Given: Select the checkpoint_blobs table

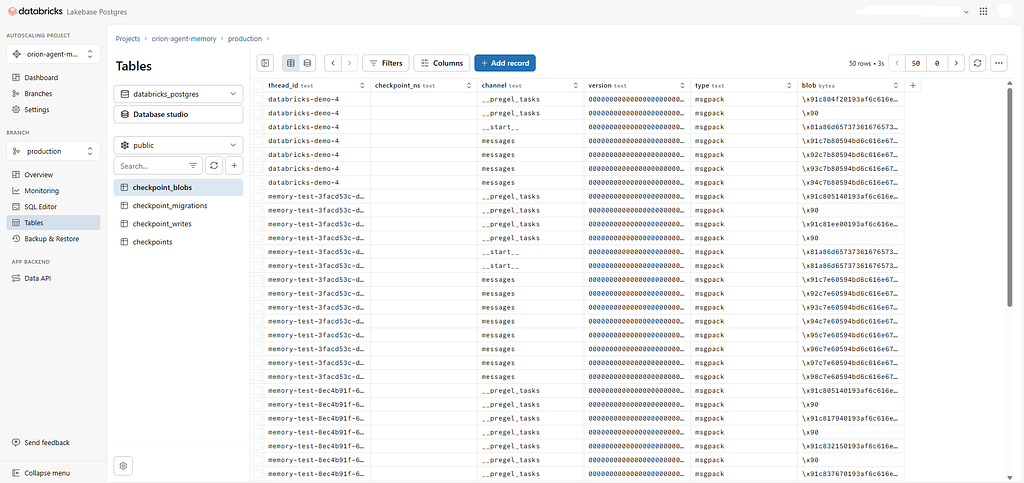Looking at the screenshot, I should 178,187.
